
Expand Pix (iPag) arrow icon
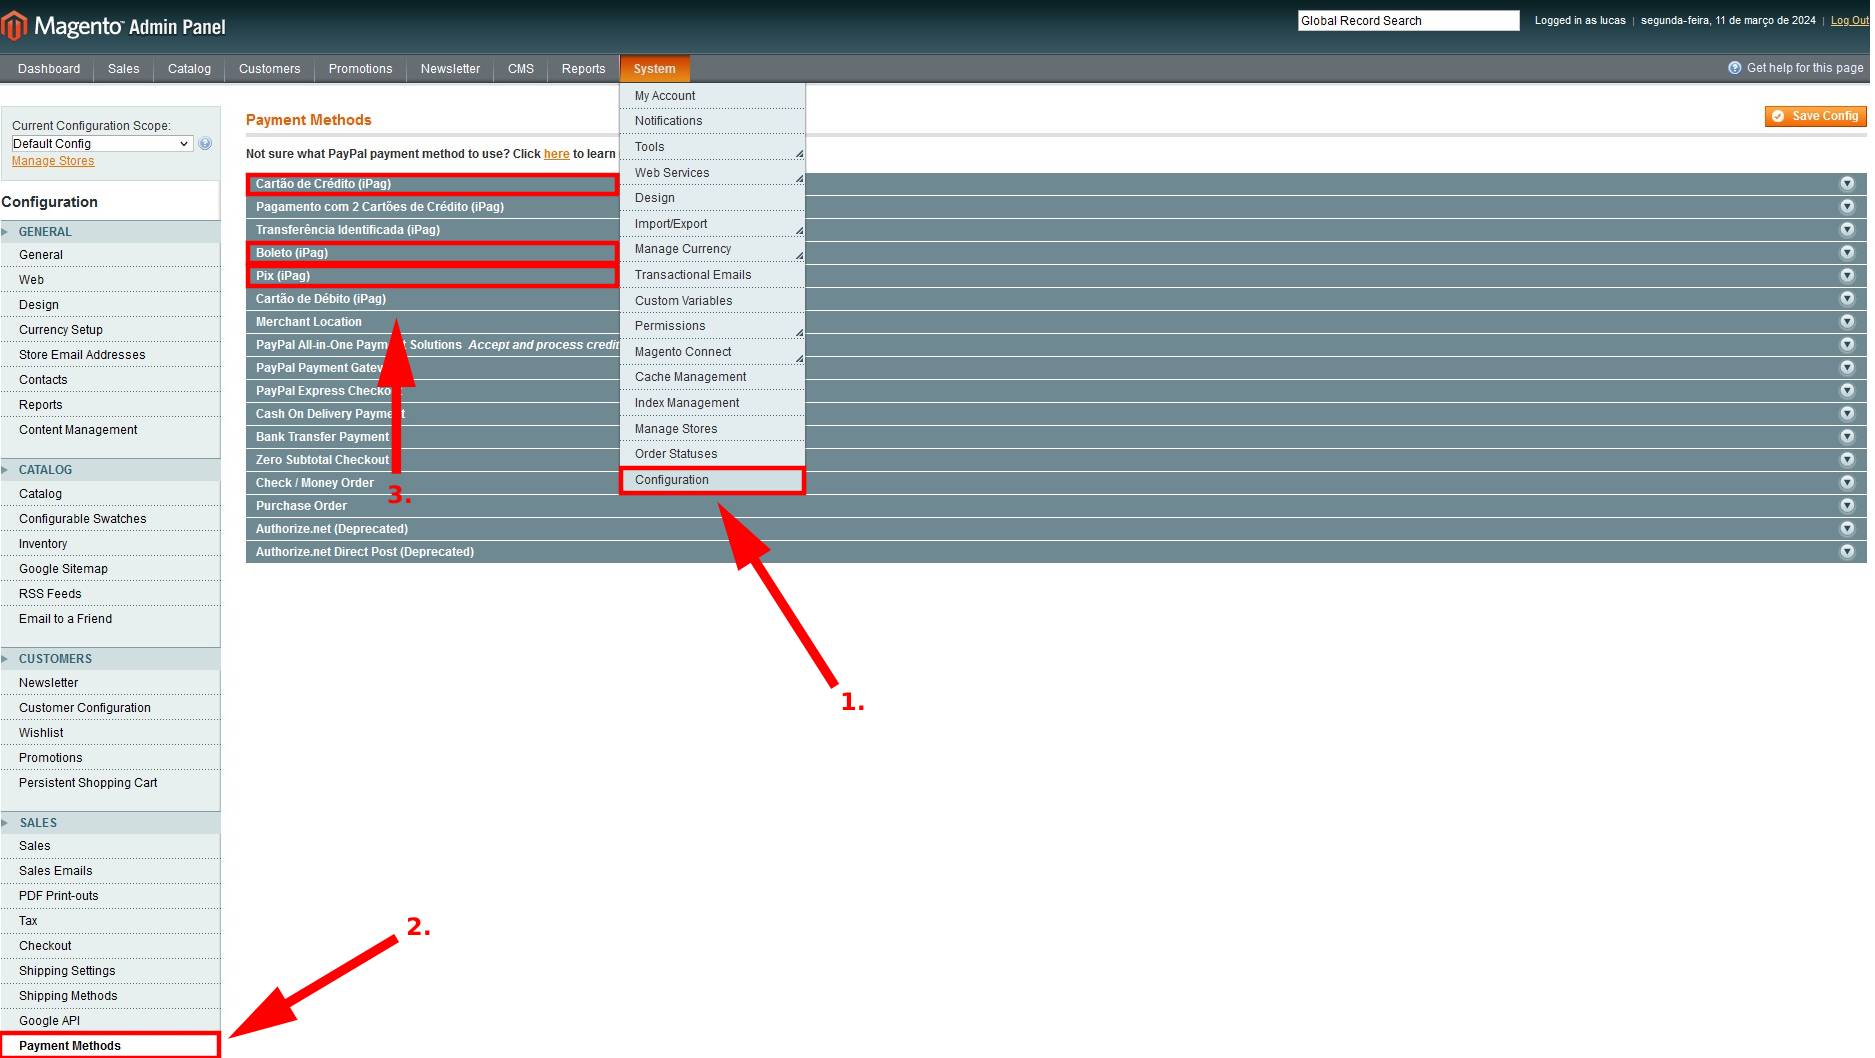1847,276
